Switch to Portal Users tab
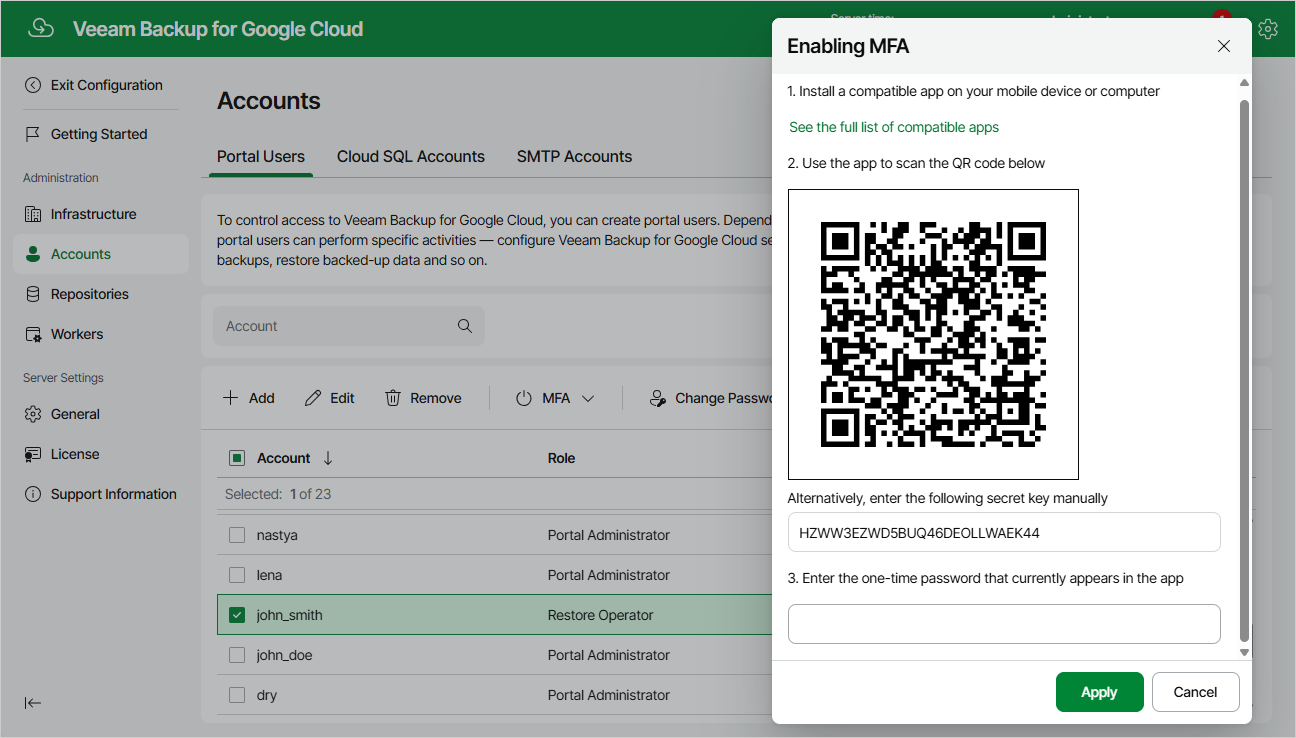Screen dimensions: 1296x738 click(x=261, y=156)
